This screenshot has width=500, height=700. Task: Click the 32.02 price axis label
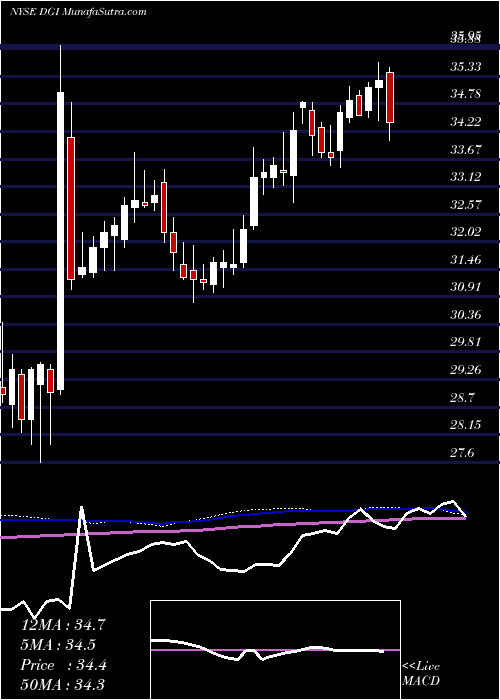(465, 232)
